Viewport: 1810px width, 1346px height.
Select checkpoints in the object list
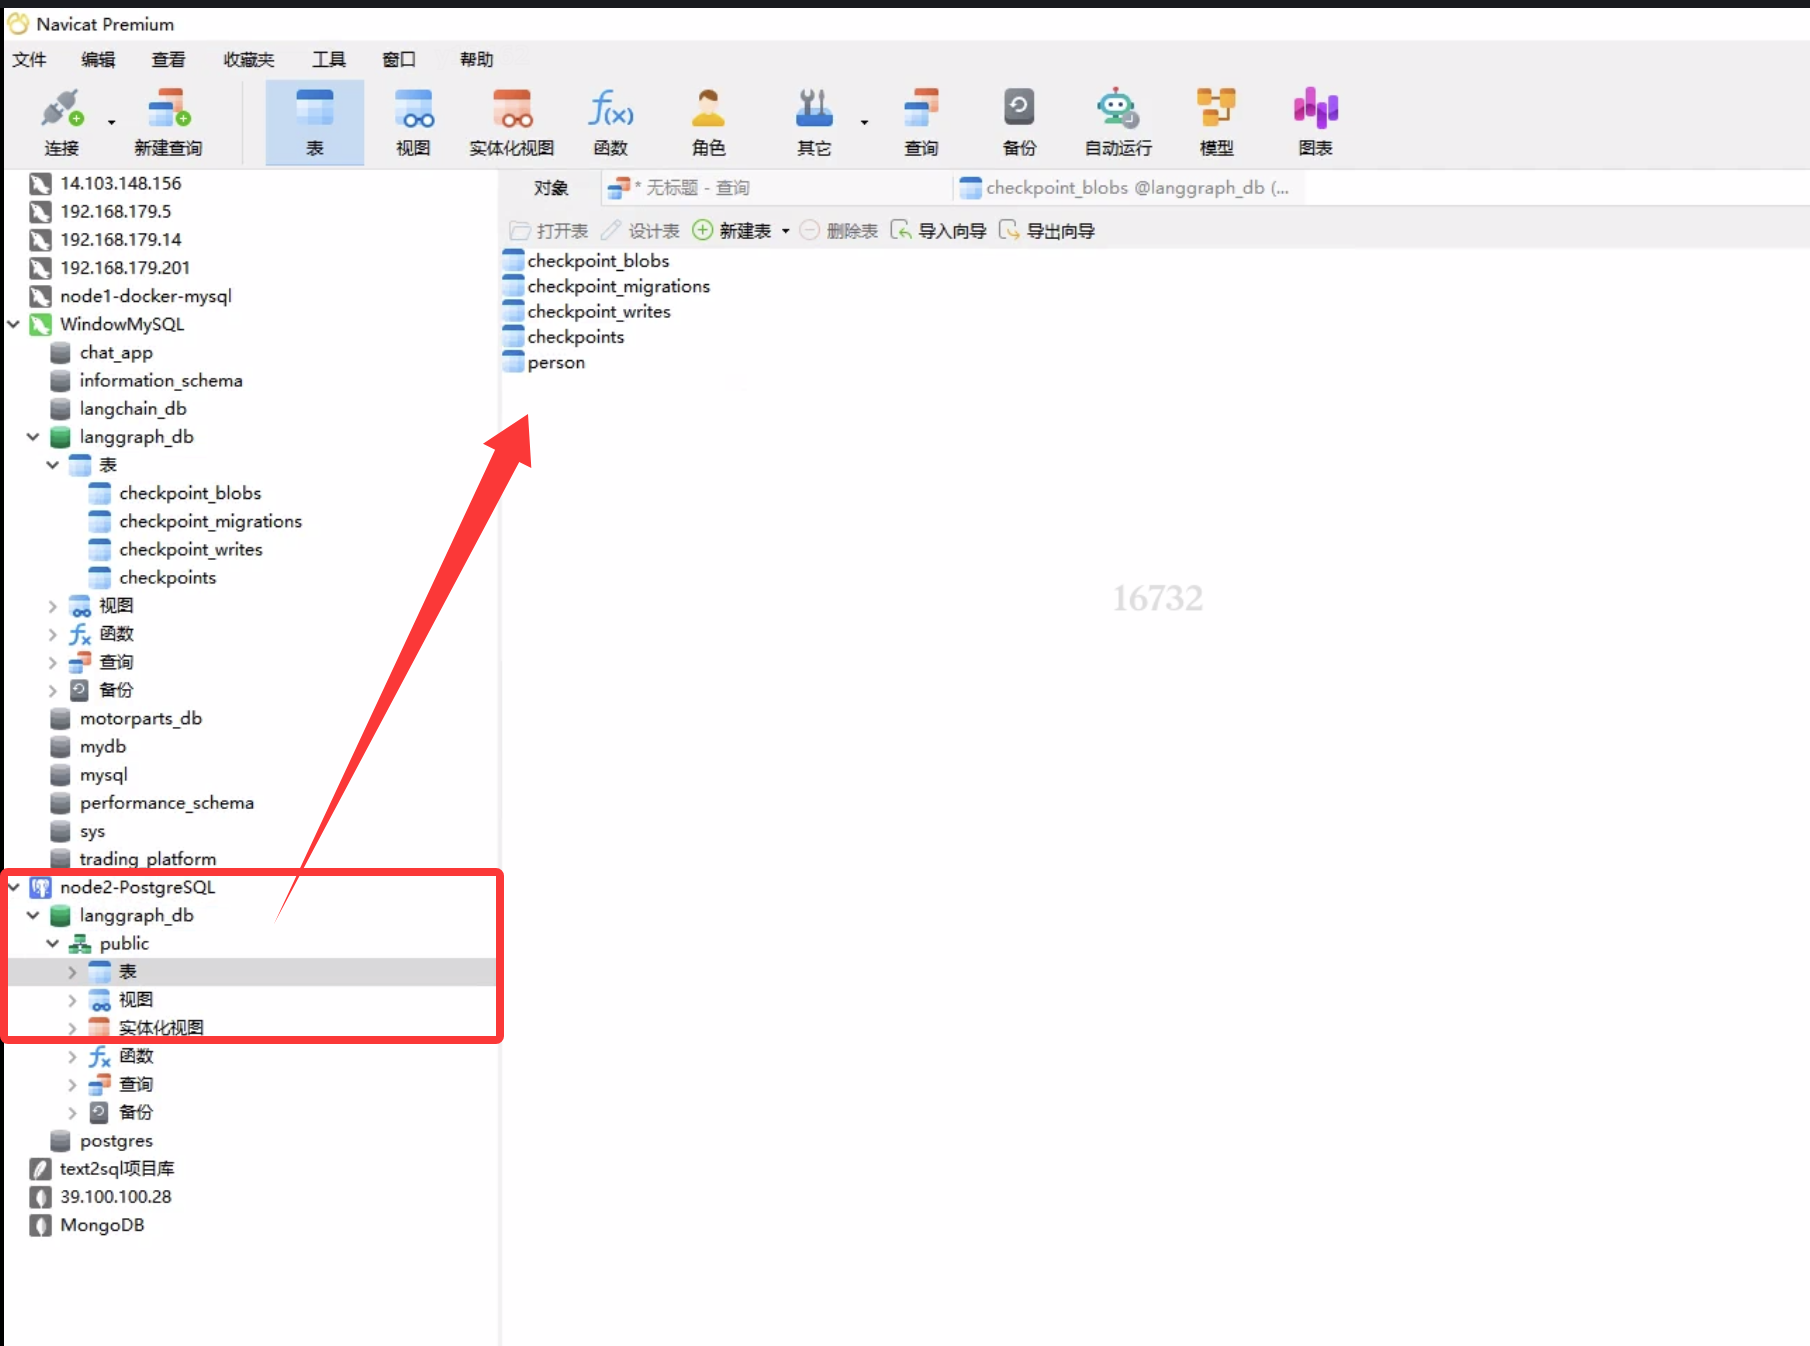(576, 337)
